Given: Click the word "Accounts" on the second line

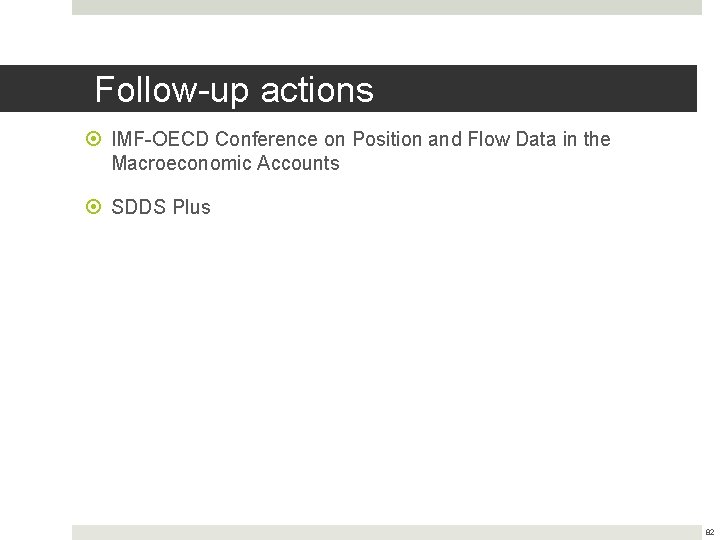Looking at the screenshot, I should pyautogui.click(x=297, y=163).
